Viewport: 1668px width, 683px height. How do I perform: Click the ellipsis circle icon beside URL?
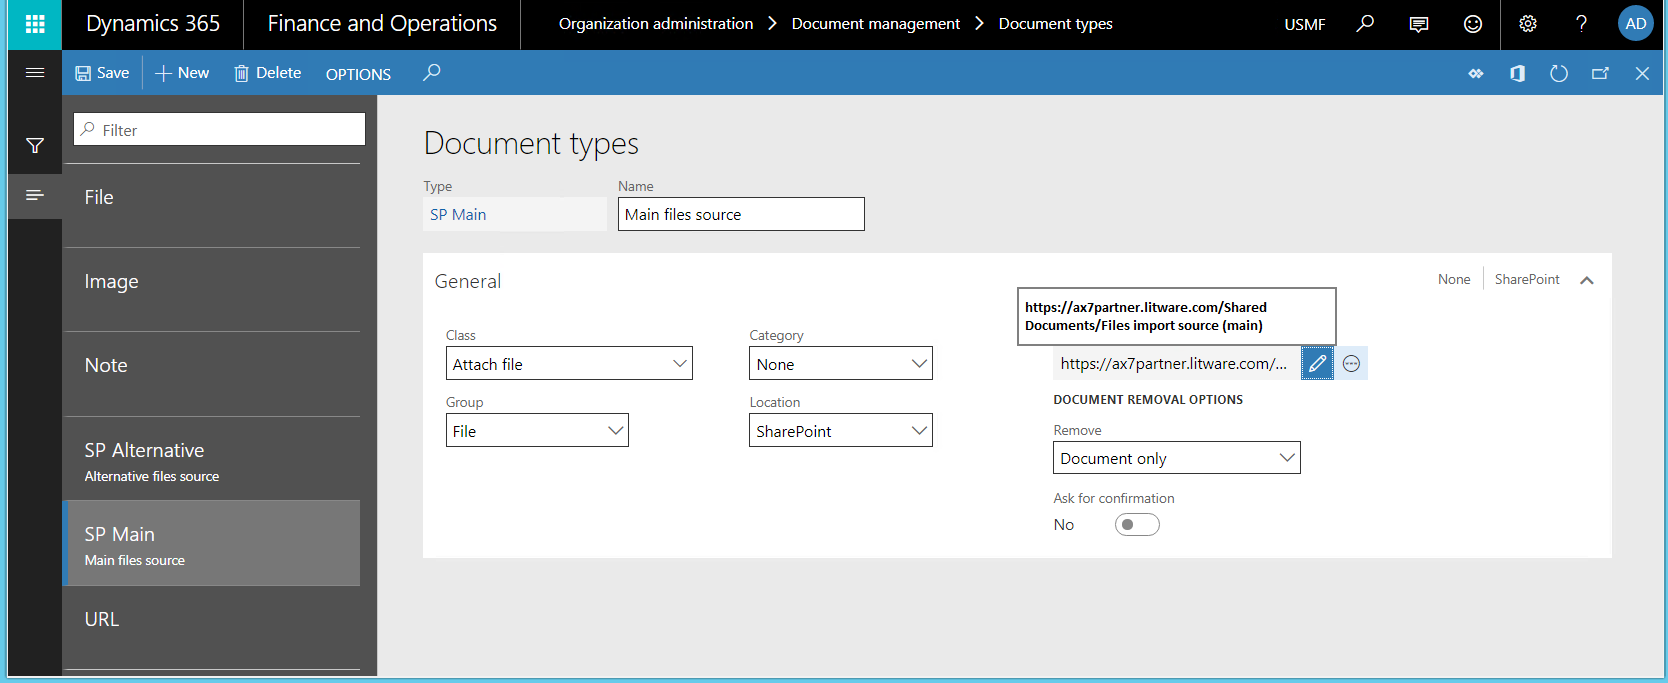1351,364
